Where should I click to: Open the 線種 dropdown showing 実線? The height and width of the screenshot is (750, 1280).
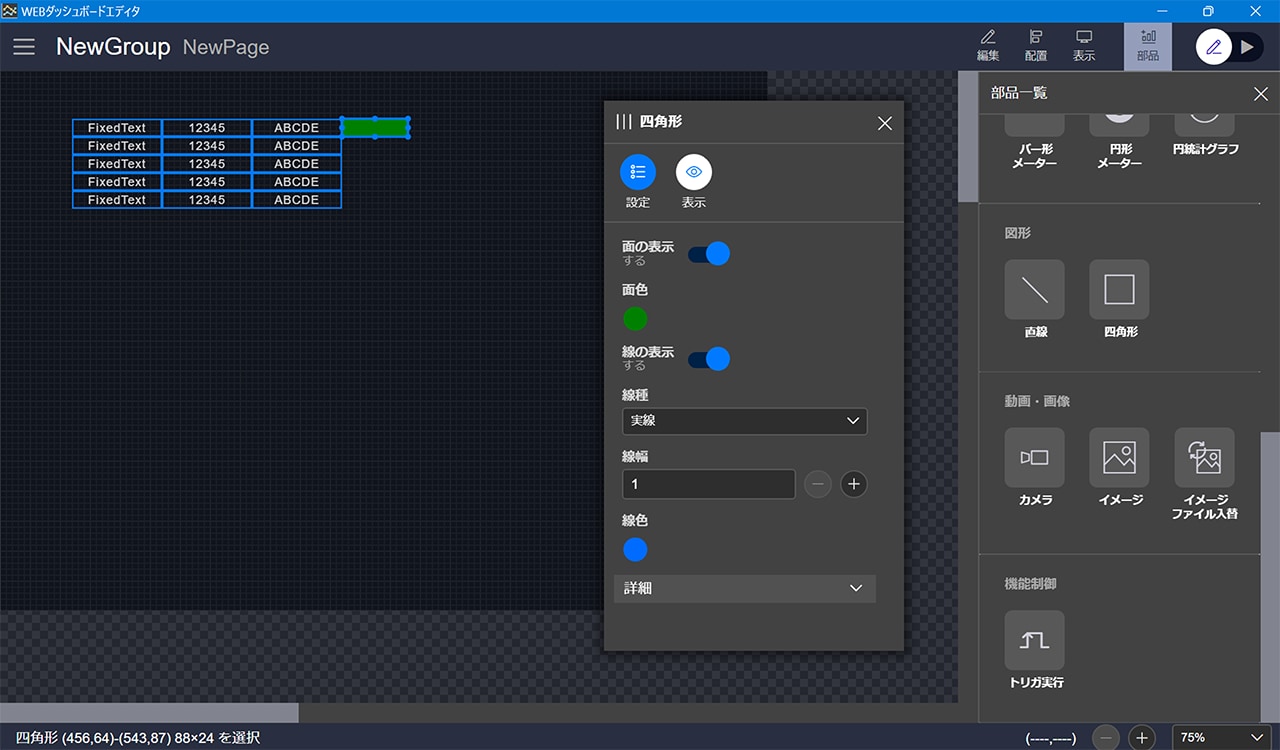coord(744,421)
